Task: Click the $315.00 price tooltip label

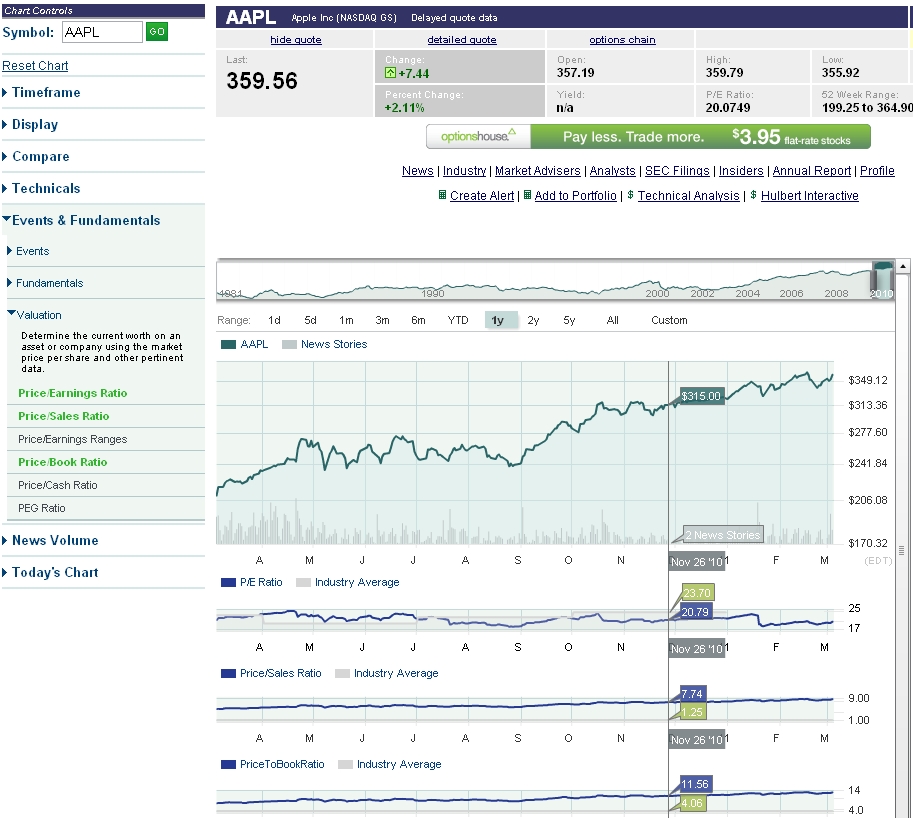Action: (x=702, y=396)
